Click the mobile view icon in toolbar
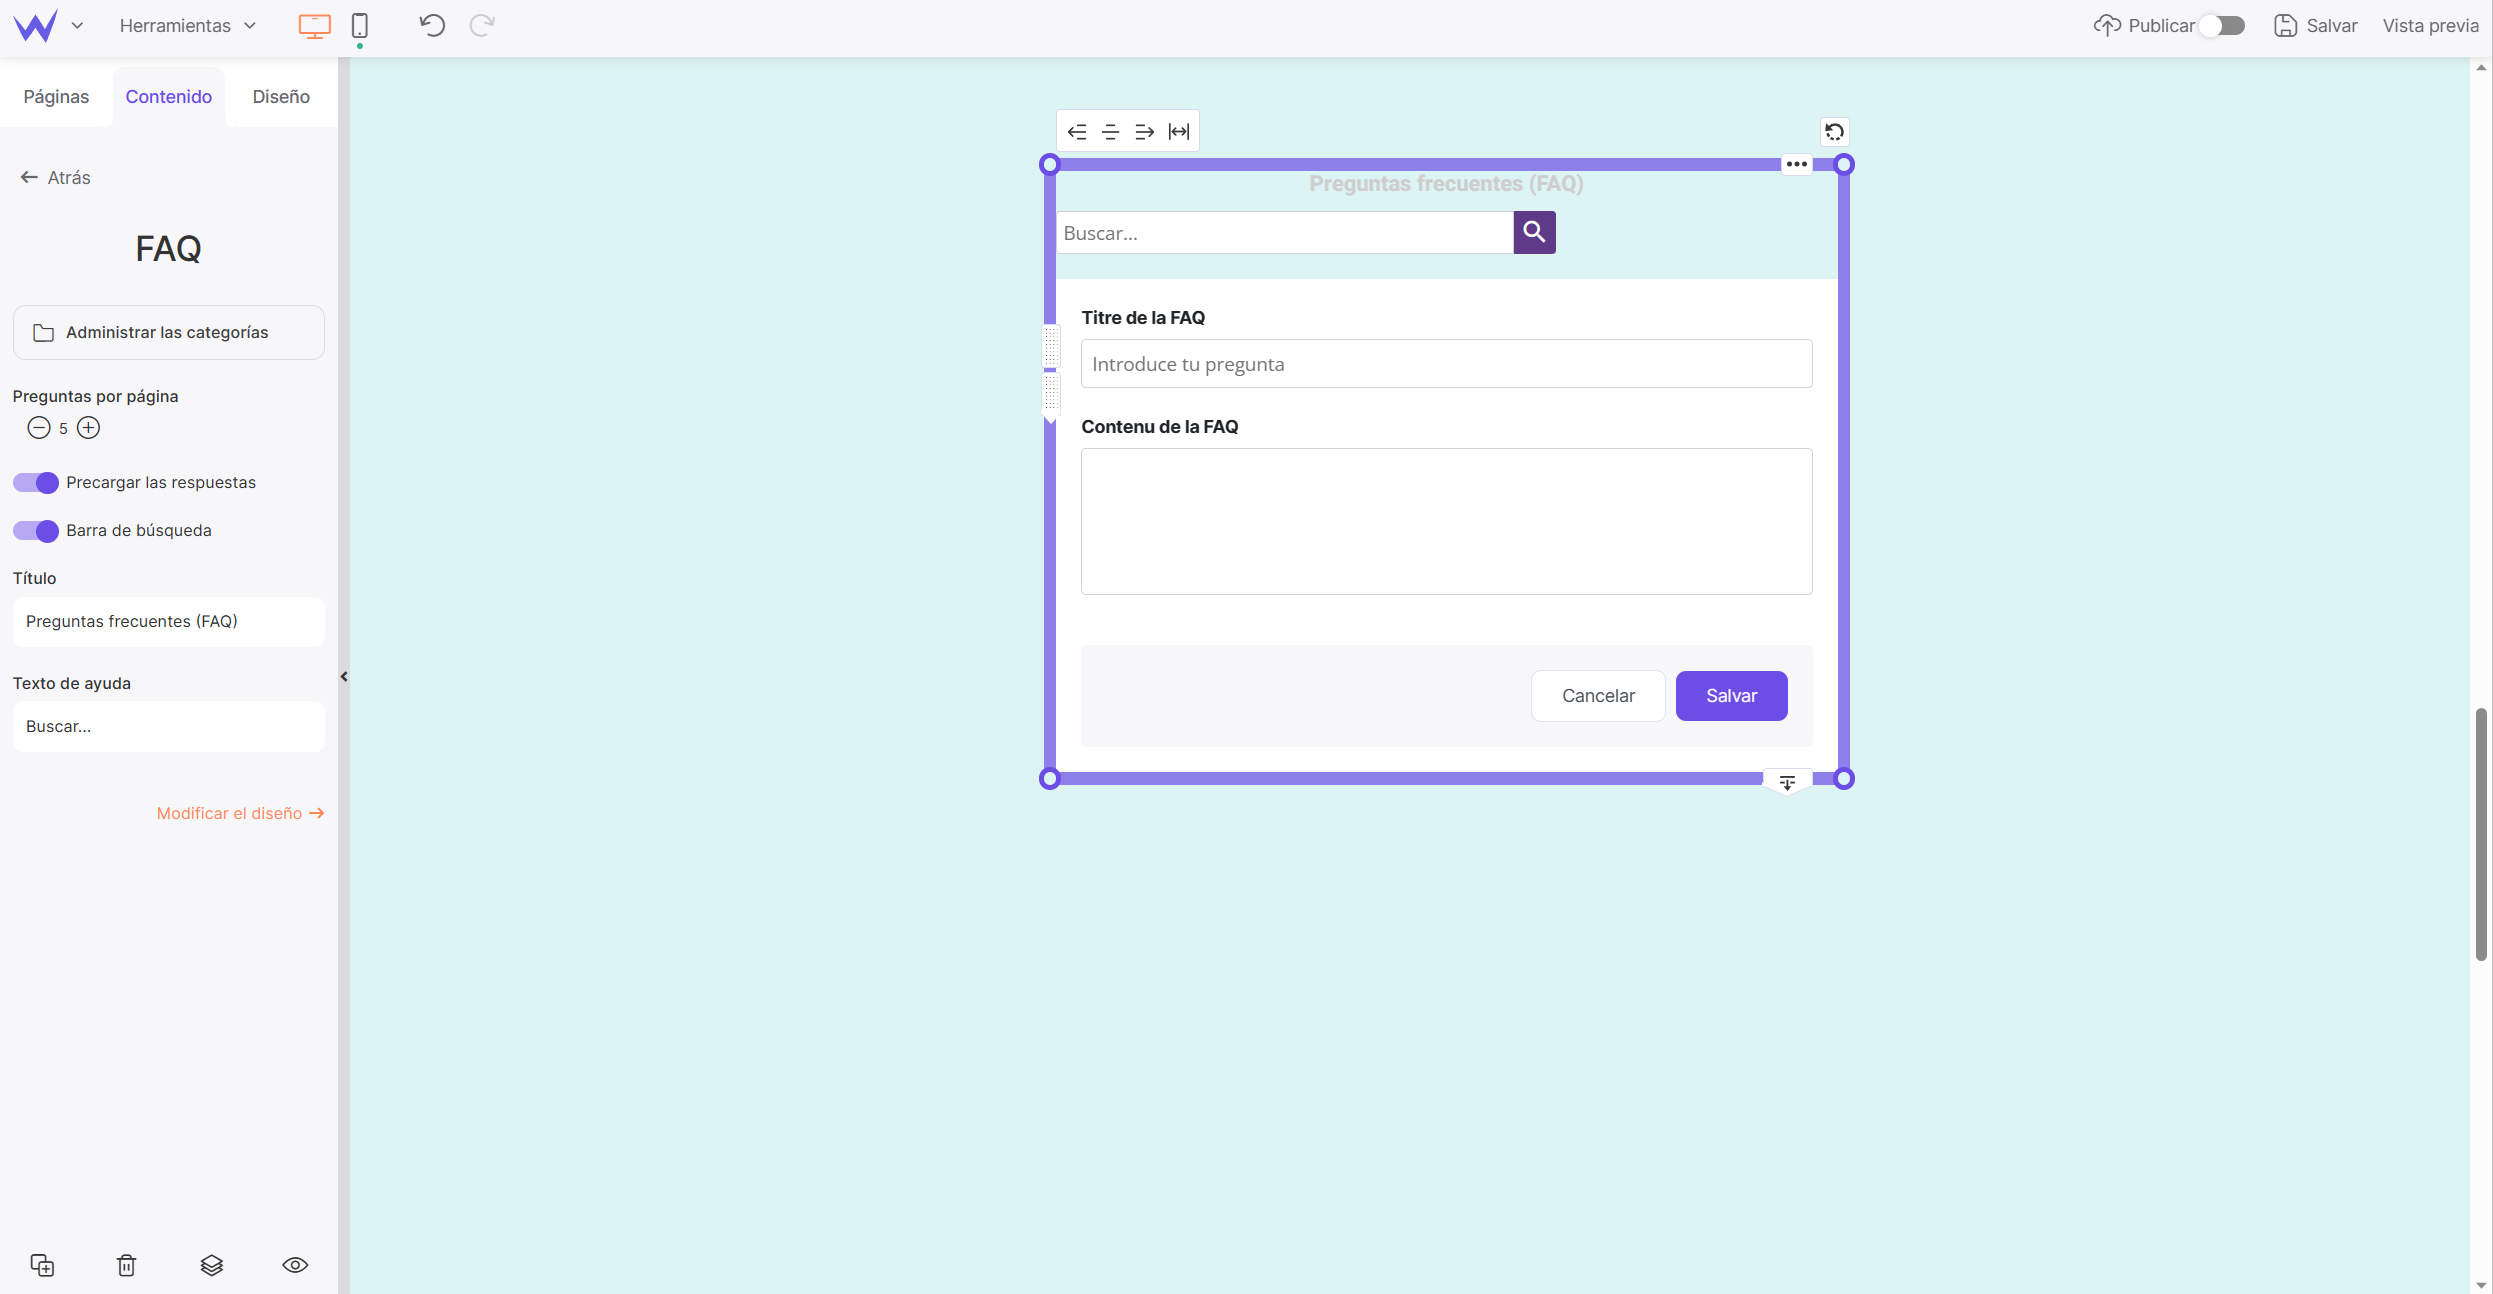Image resolution: width=2493 pixels, height=1294 pixels. (x=359, y=25)
